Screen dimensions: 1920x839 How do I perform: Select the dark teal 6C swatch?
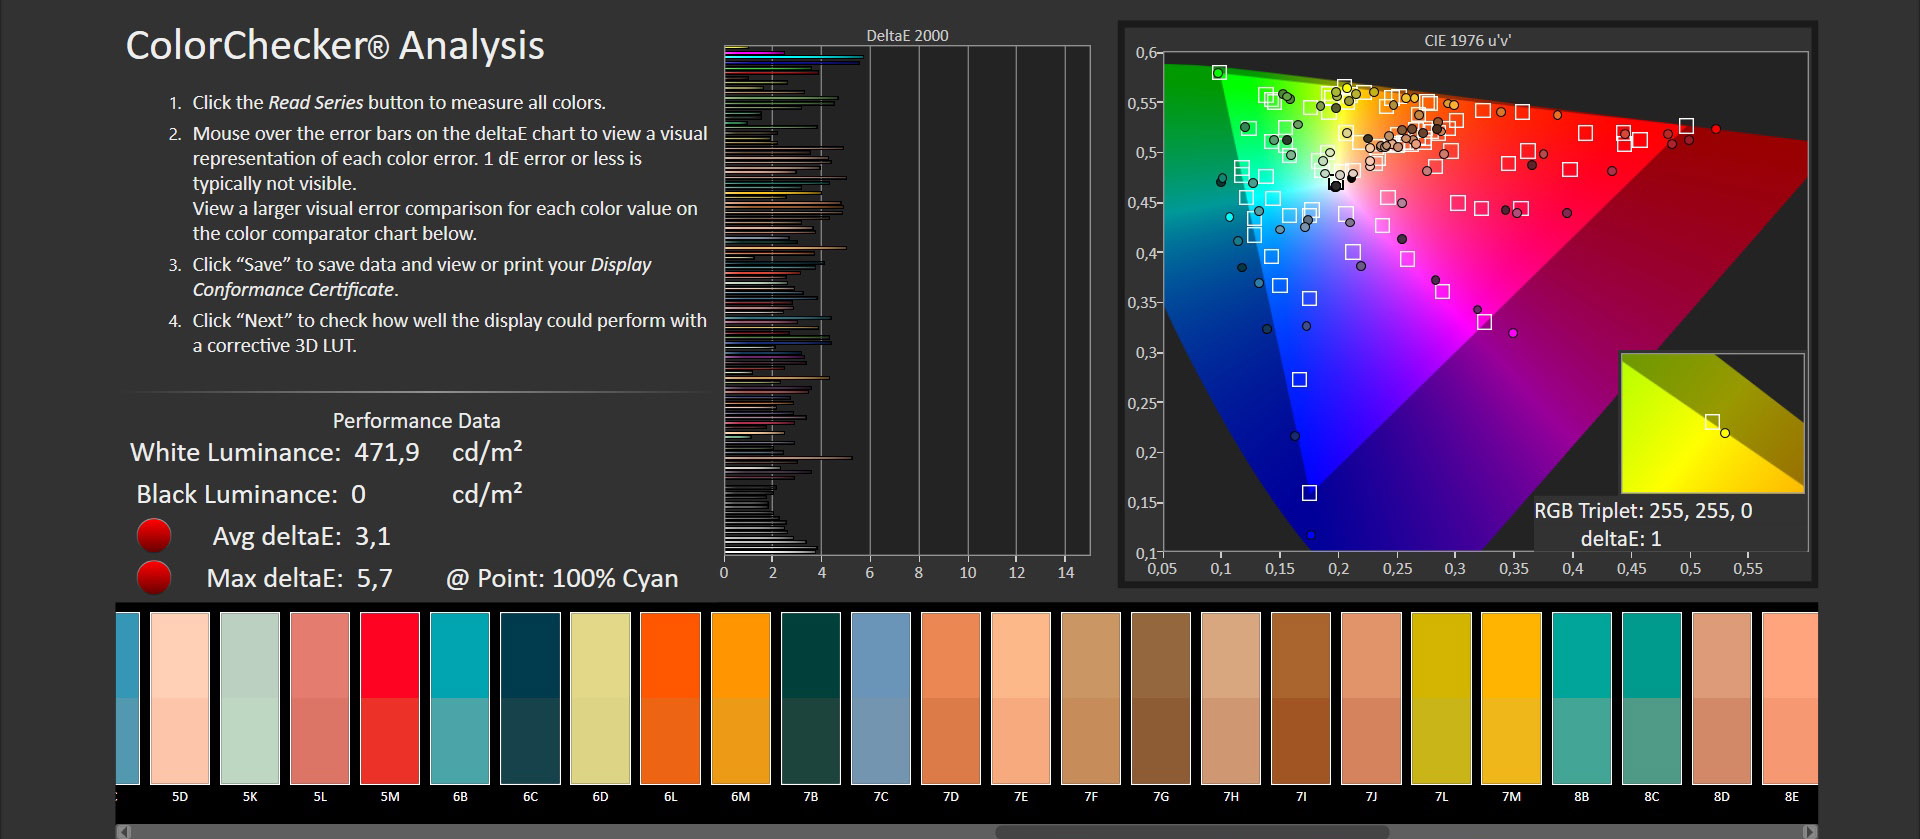(530, 698)
